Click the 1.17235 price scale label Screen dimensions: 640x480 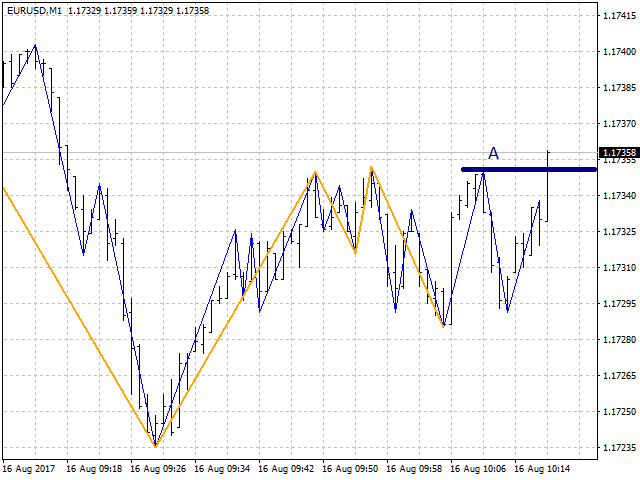point(619,448)
